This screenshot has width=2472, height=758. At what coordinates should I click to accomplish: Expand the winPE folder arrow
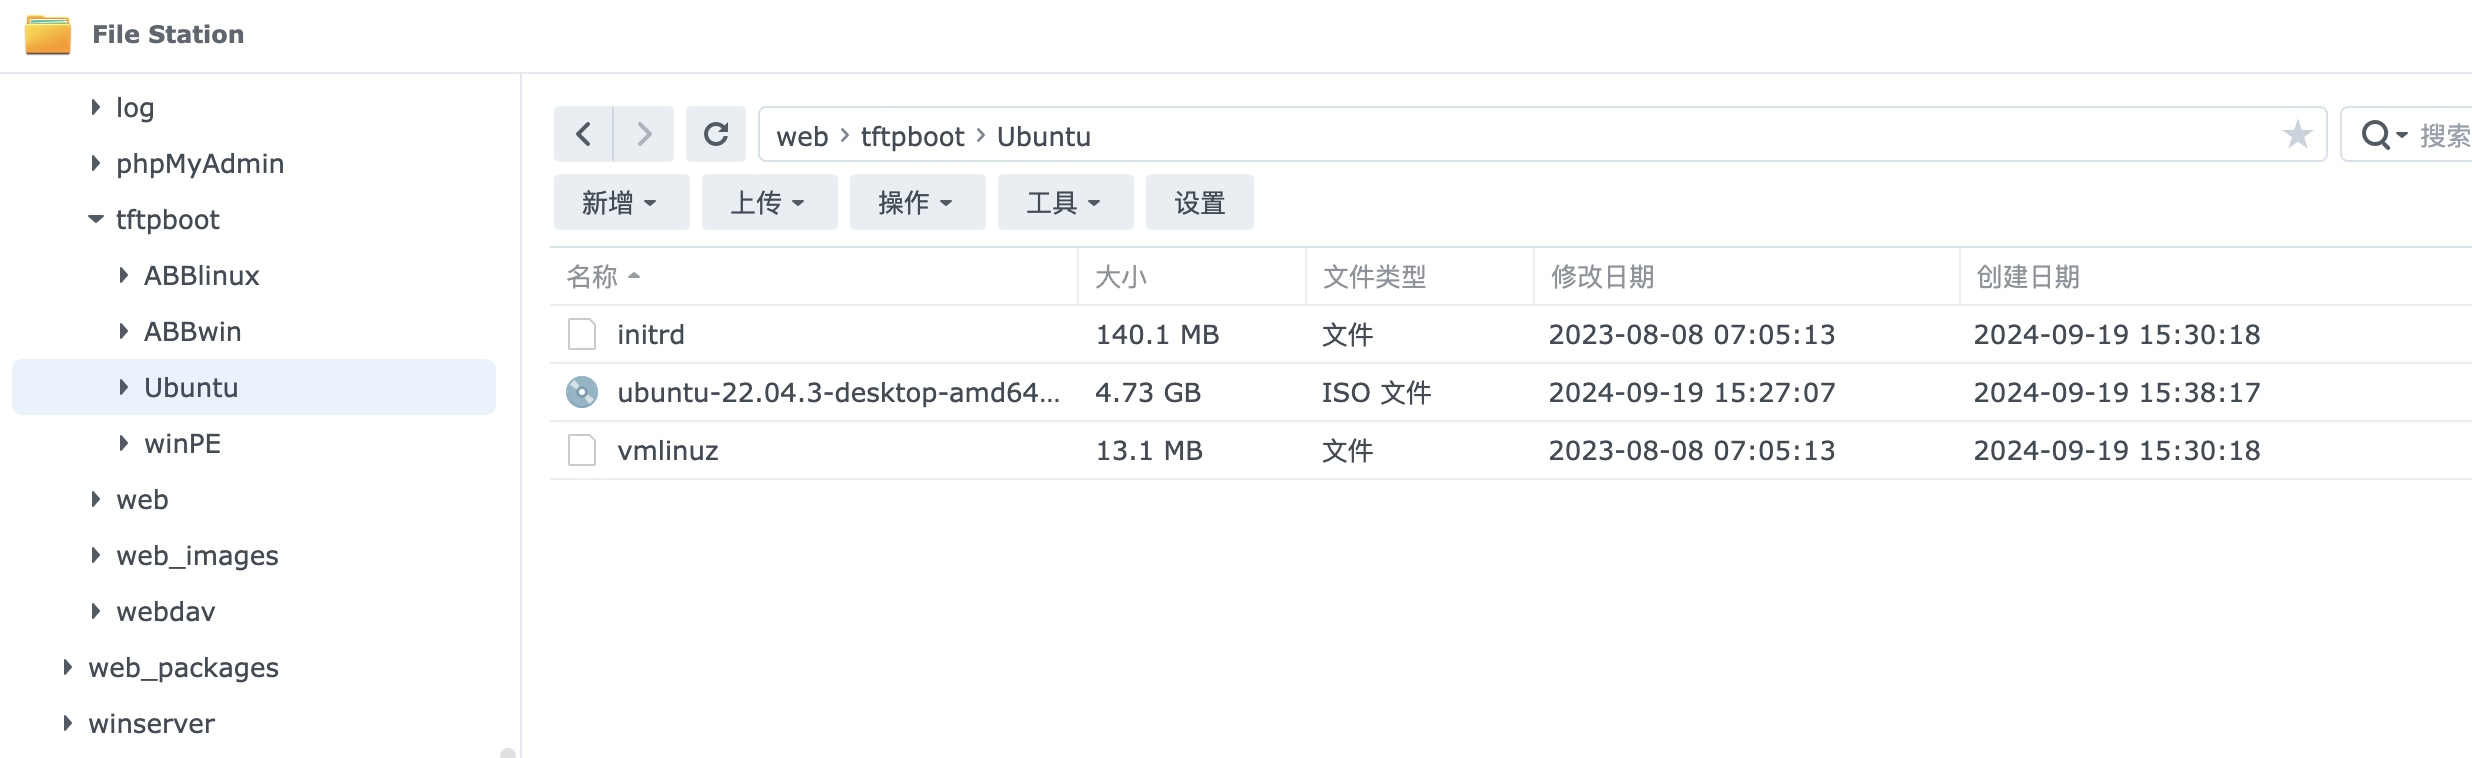tap(123, 443)
